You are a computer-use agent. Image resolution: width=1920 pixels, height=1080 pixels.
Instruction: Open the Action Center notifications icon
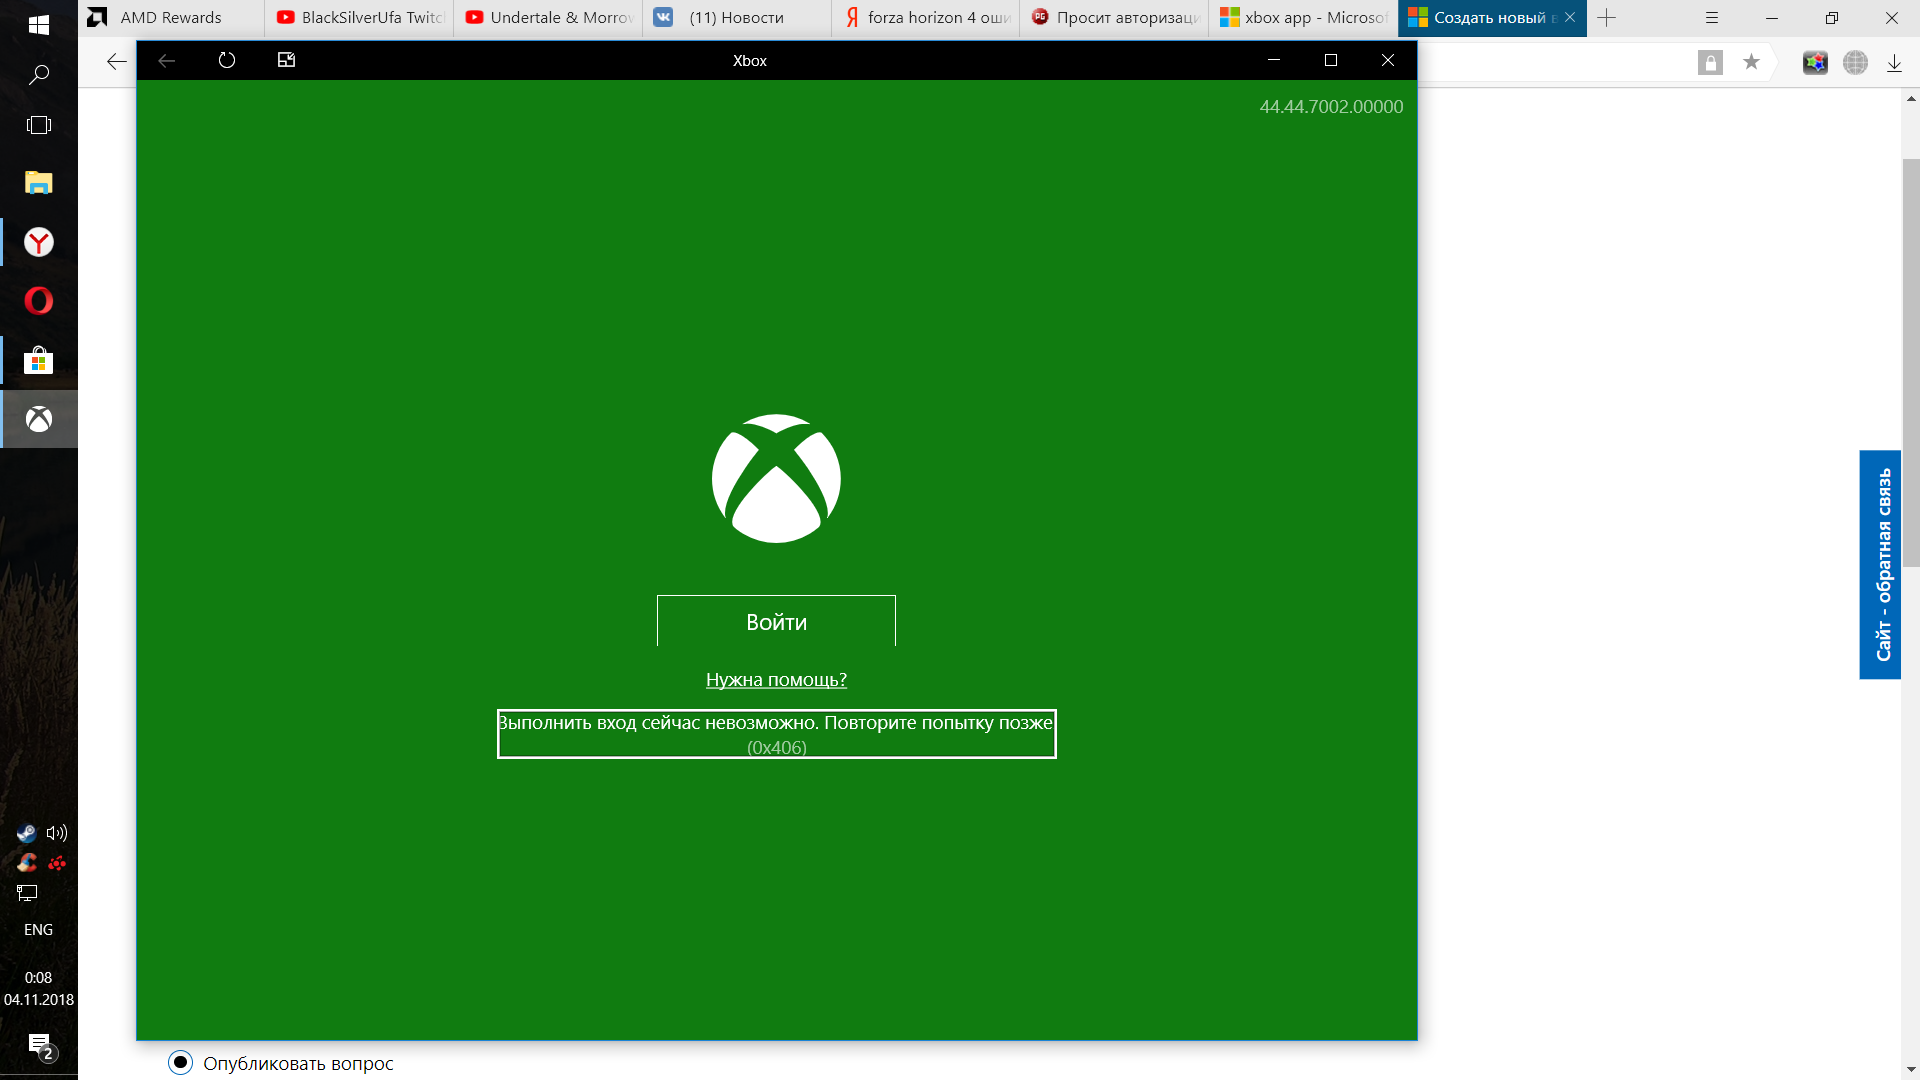(40, 1045)
